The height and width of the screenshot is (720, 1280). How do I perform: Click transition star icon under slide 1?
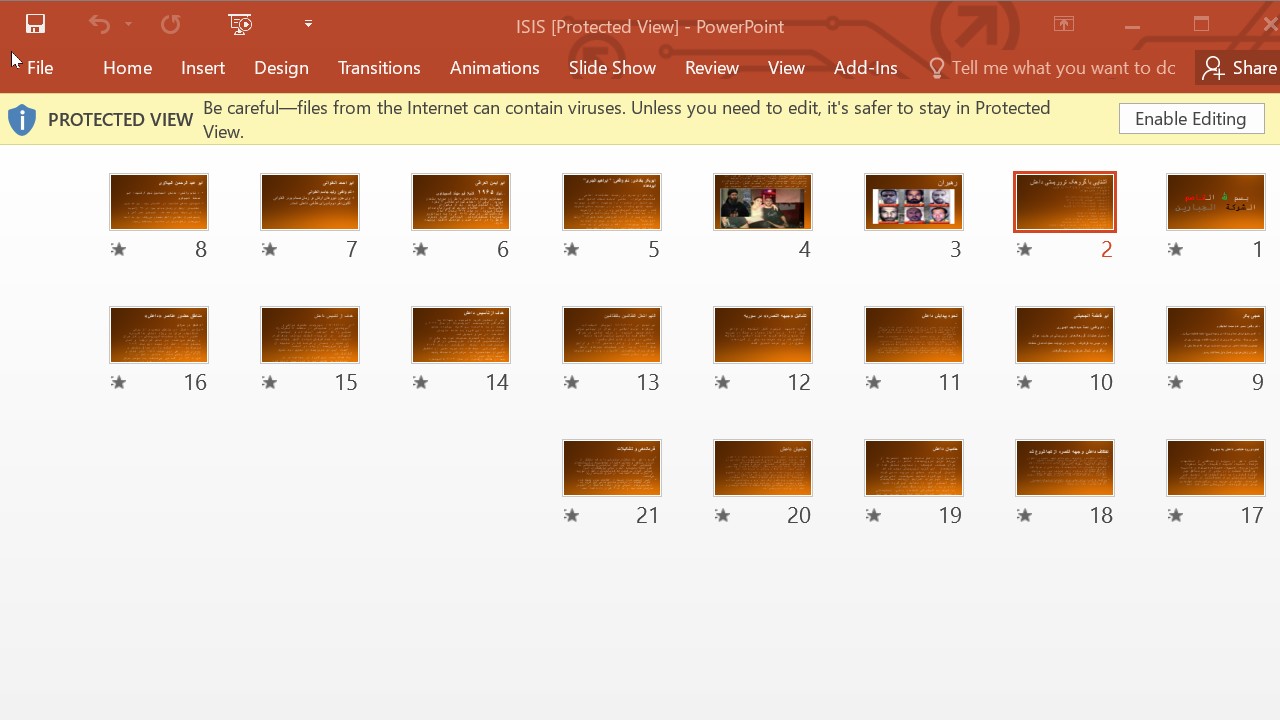click(x=1175, y=249)
